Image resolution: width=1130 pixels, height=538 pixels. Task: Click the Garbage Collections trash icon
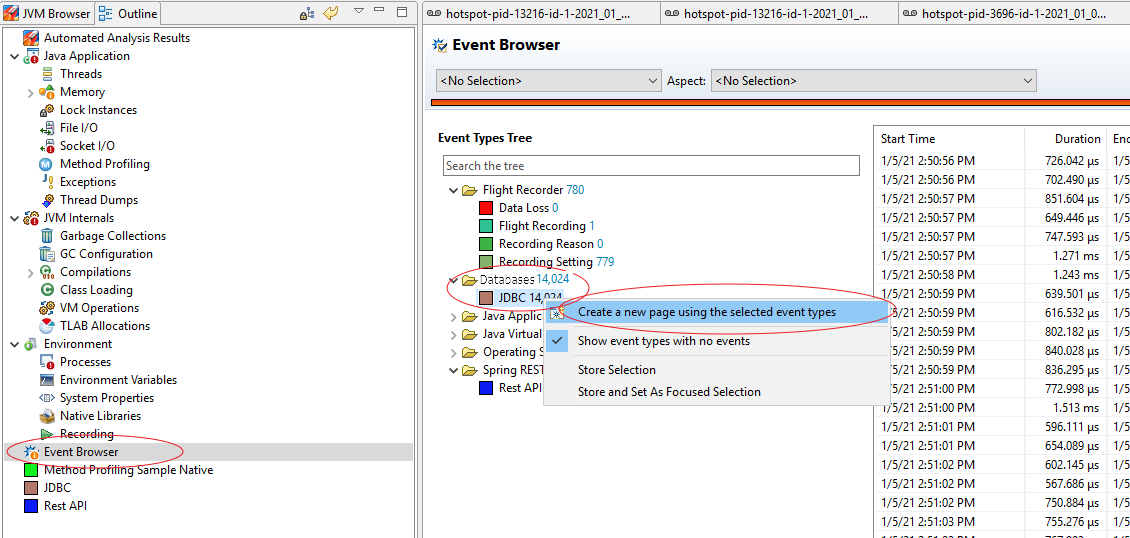point(47,236)
